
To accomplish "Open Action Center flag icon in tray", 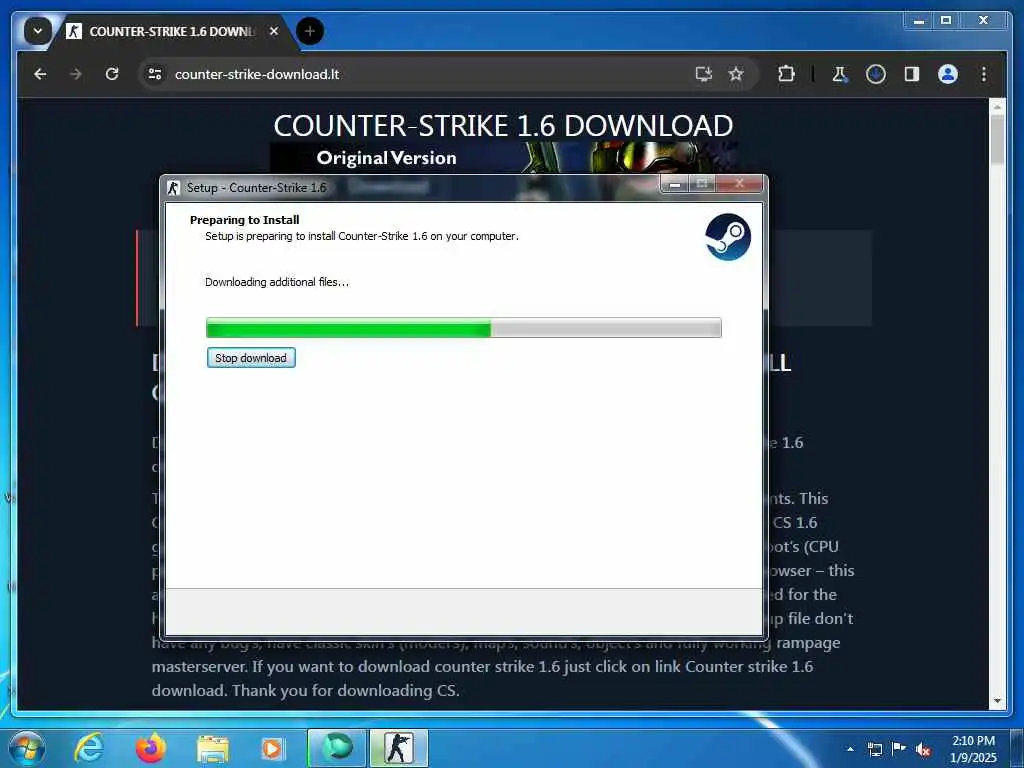I will pyautogui.click(x=899, y=748).
